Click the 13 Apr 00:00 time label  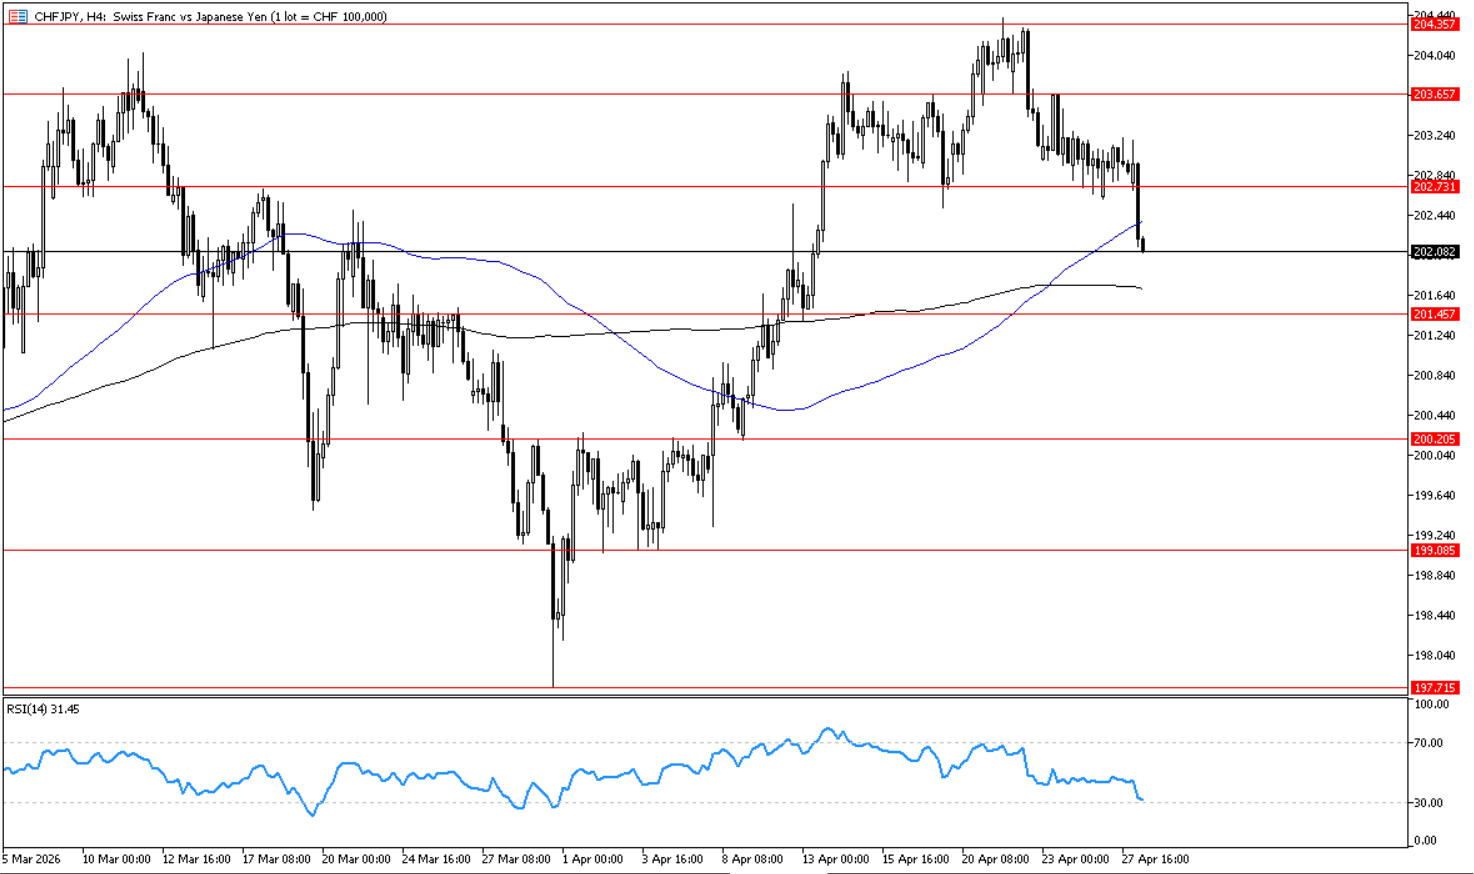835,859
